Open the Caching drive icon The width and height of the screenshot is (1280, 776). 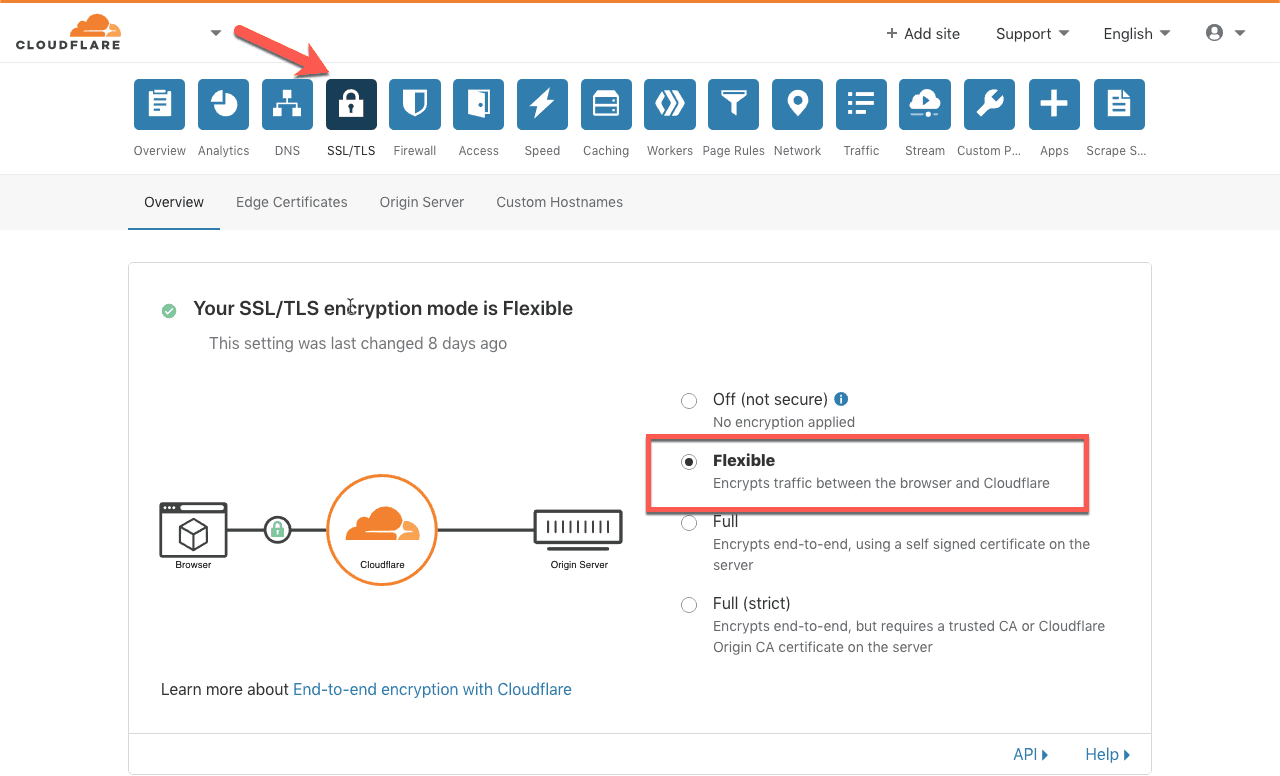606,105
